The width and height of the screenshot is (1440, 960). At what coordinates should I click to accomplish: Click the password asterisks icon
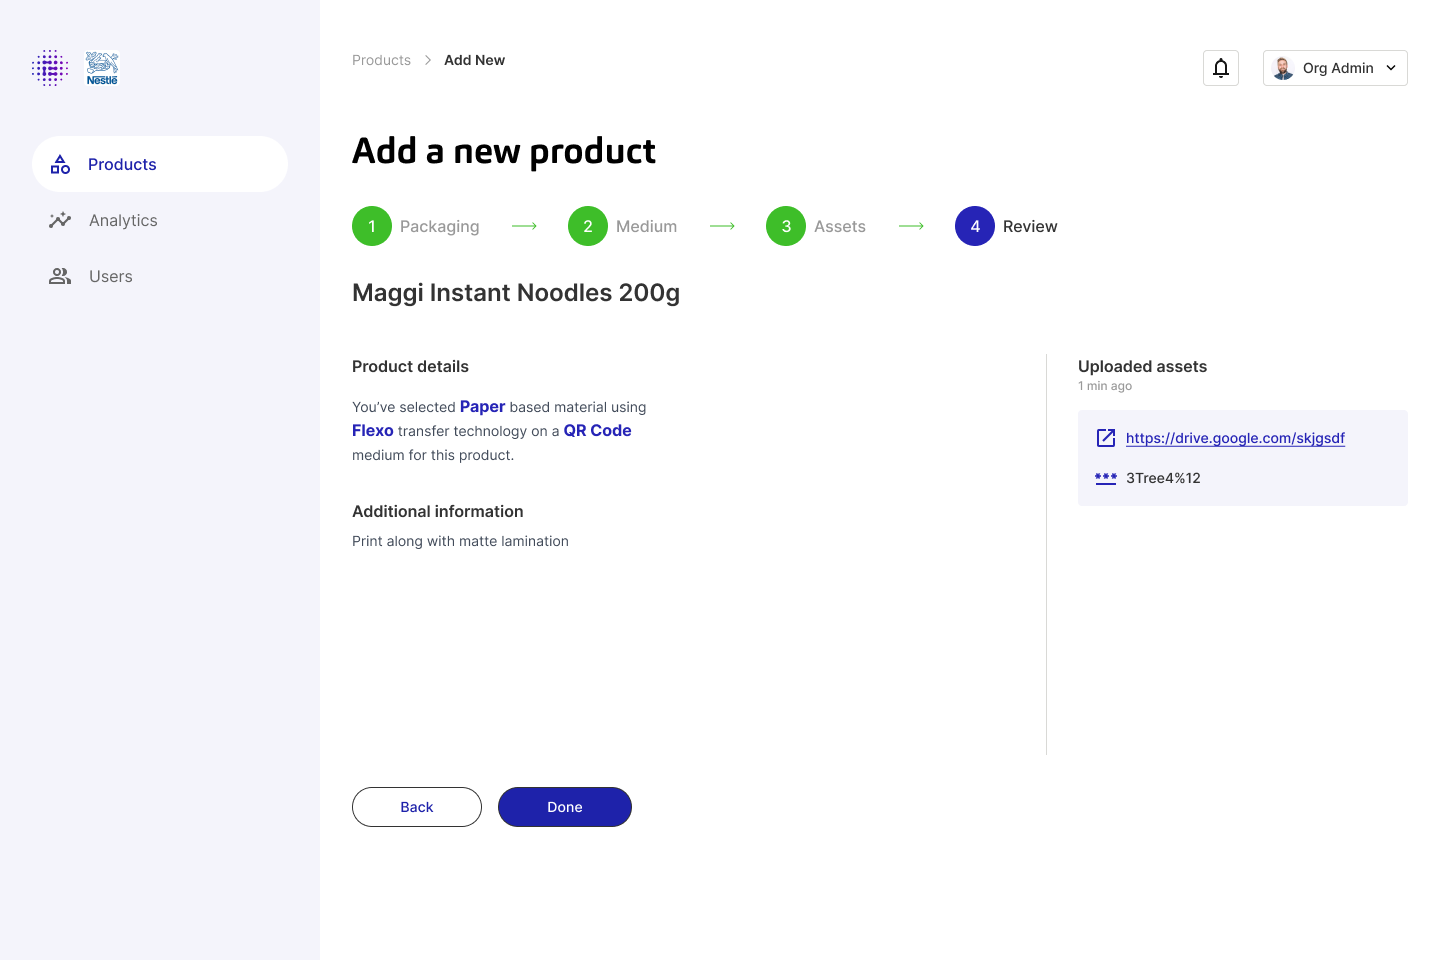[1106, 478]
